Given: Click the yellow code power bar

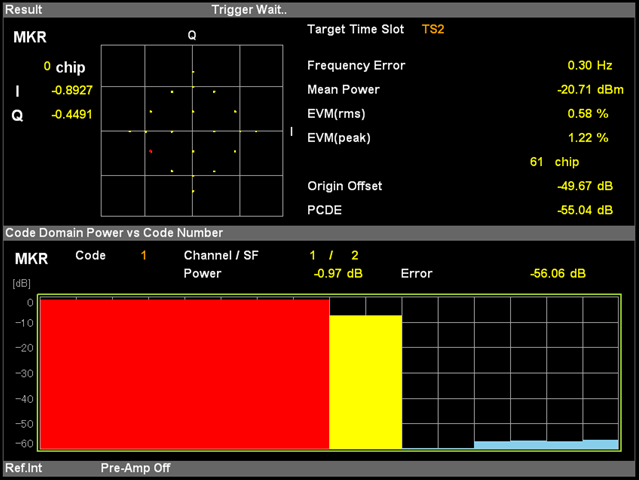Looking at the screenshot, I should point(366,382).
